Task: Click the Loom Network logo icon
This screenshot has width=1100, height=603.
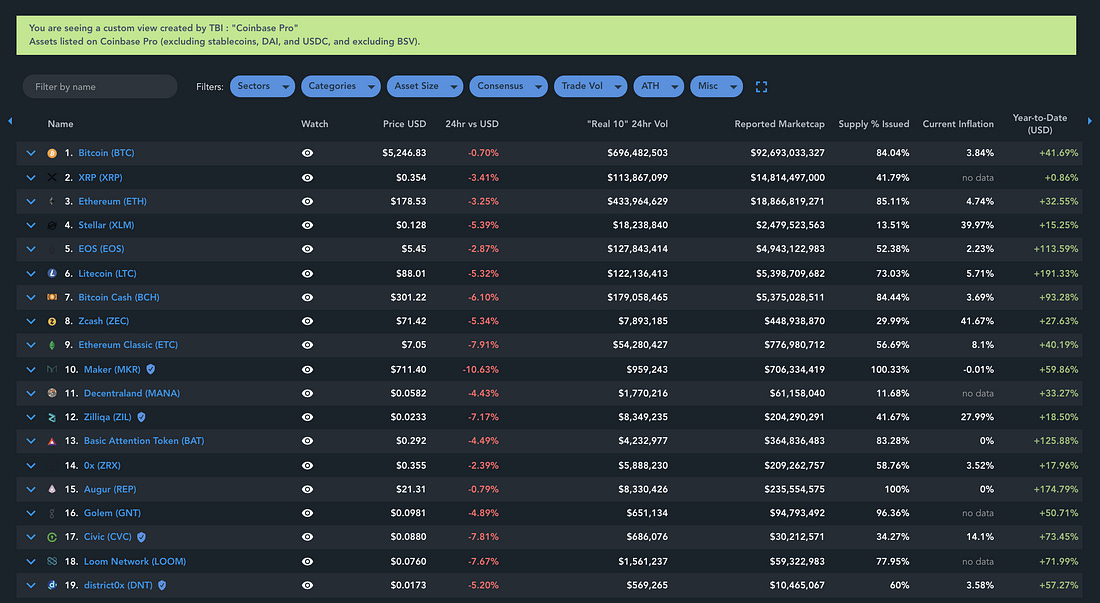Action: click(52, 562)
